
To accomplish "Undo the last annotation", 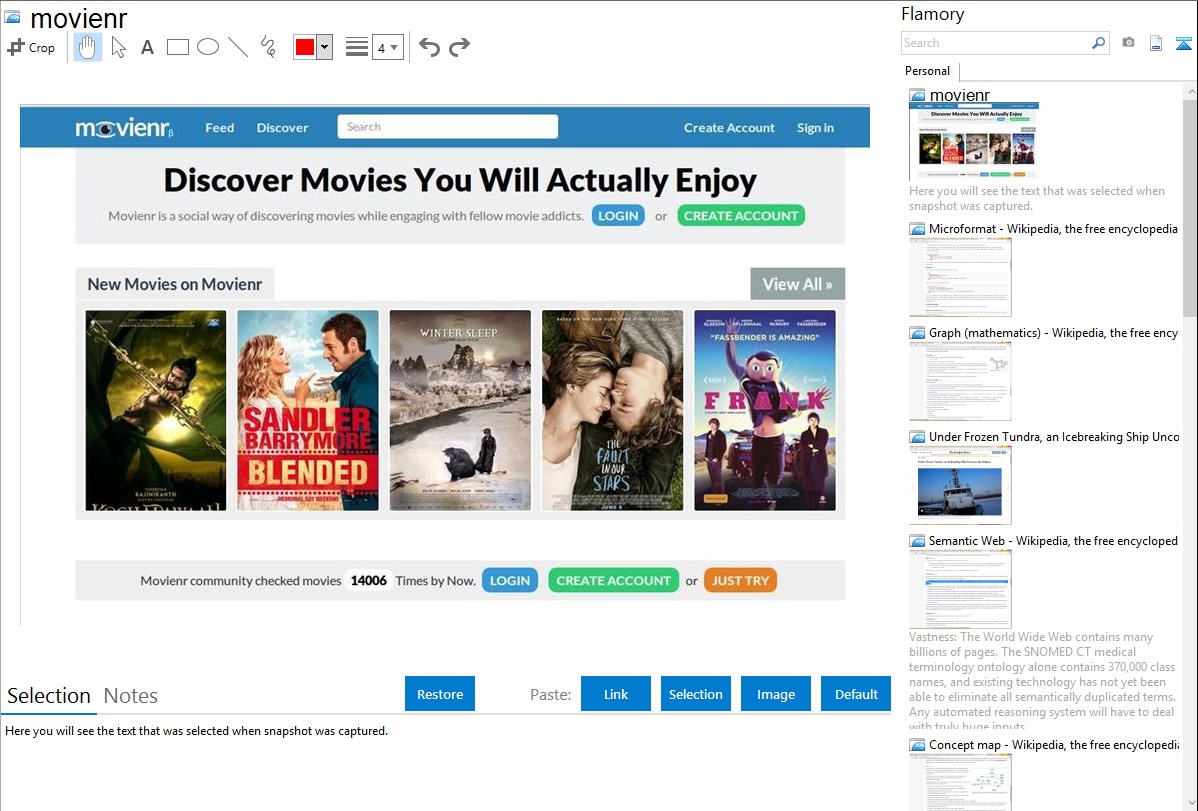I will pyautogui.click(x=429, y=47).
